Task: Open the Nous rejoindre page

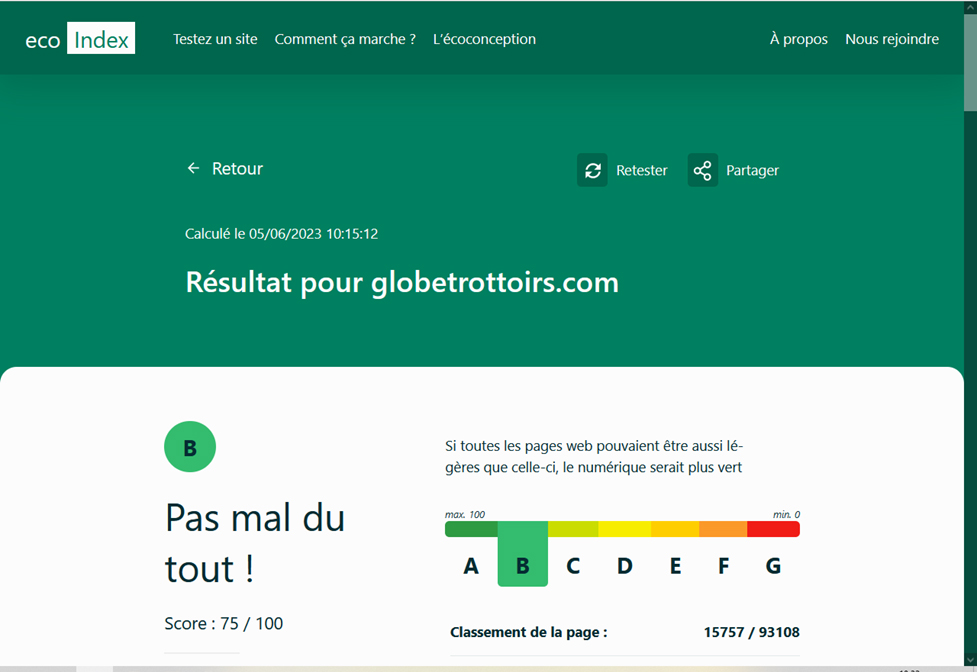Action: click(x=892, y=39)
